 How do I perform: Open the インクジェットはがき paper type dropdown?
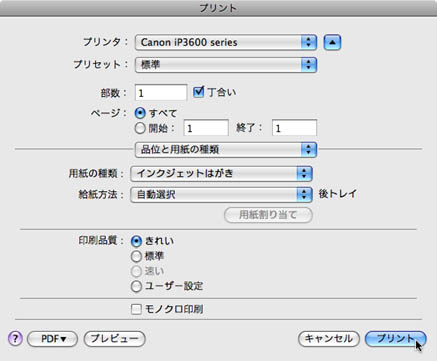coord(221,174)
